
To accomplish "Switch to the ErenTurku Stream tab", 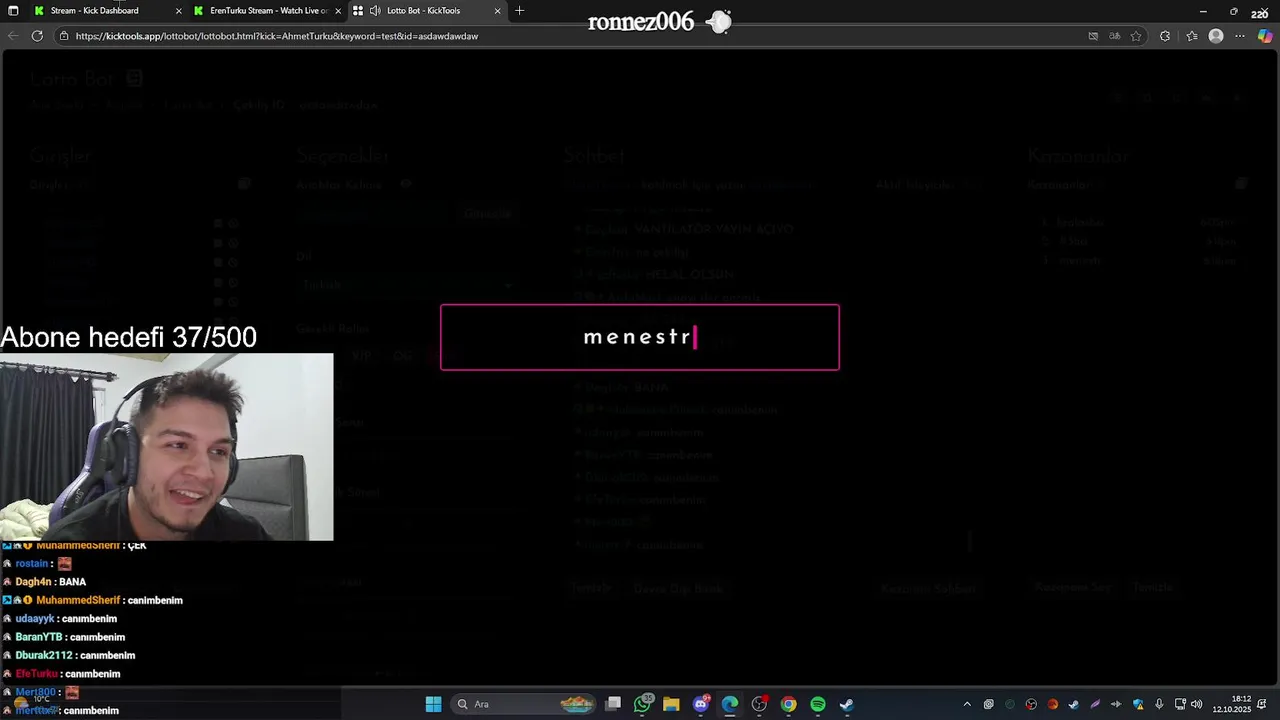I will [268, 10].
